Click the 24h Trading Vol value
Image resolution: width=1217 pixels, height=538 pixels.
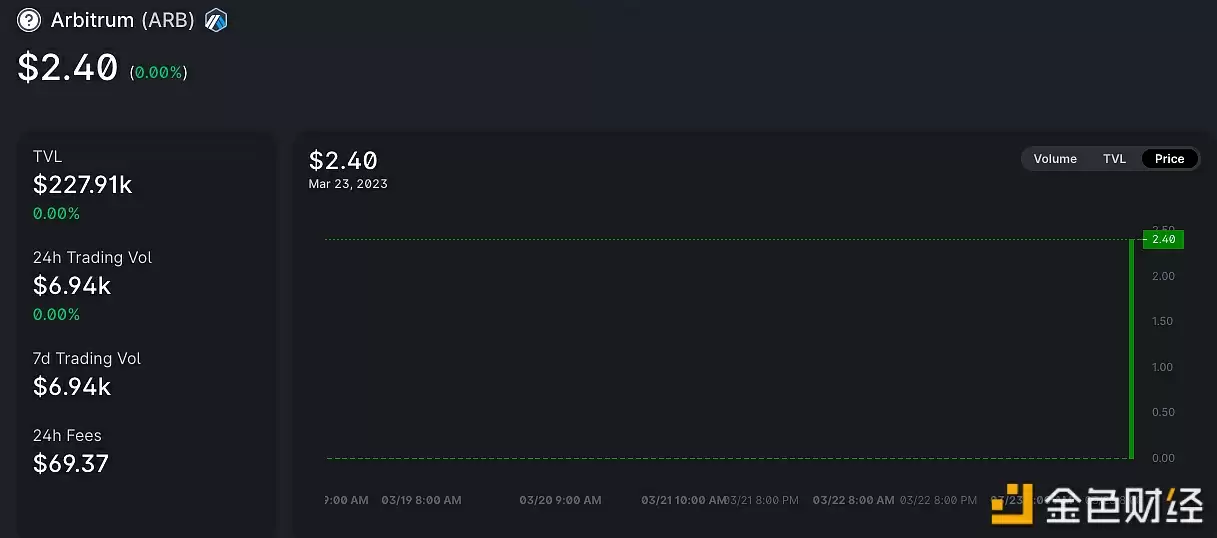click(72, 286)
